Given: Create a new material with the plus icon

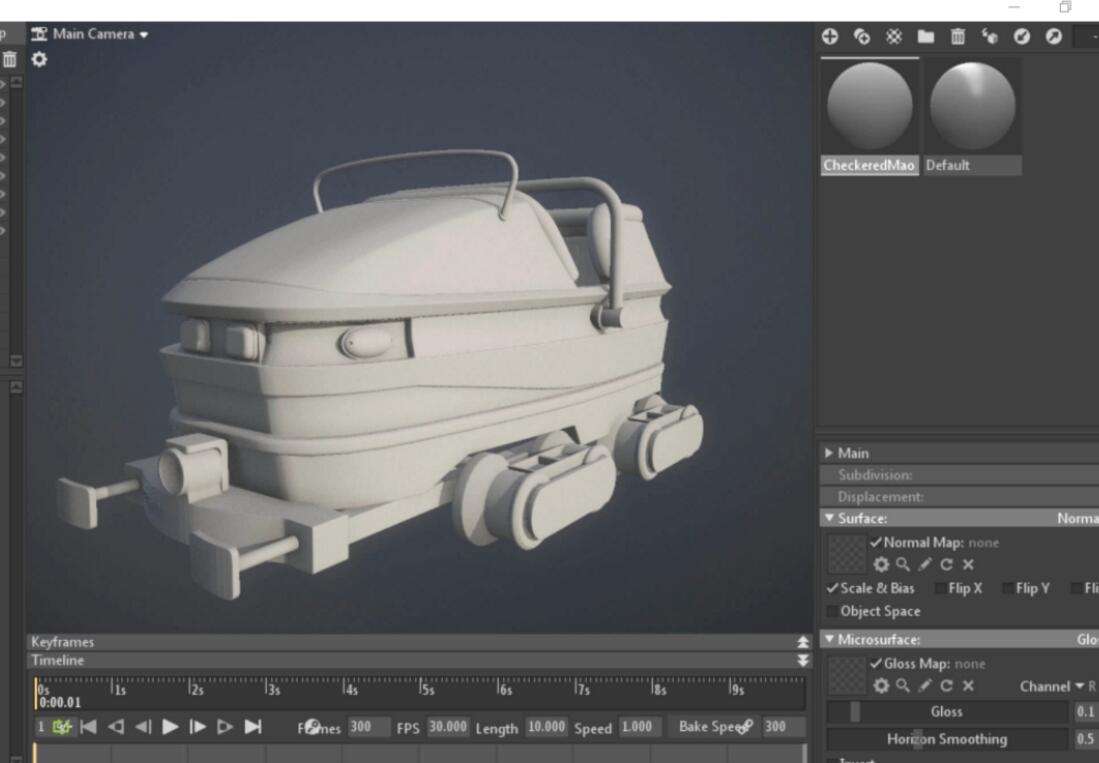Looking at the screenshot, I should tap(830, 36).
